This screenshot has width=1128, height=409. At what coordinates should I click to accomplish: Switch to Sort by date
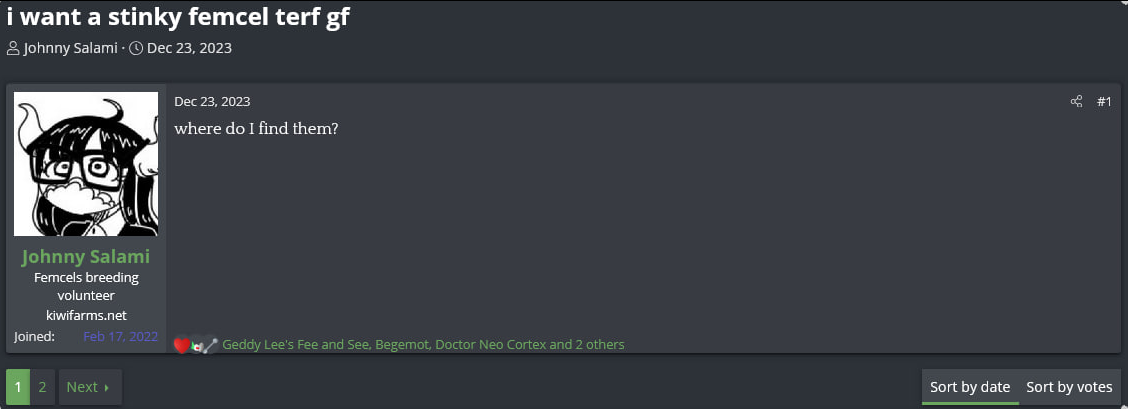coord(970,387)
